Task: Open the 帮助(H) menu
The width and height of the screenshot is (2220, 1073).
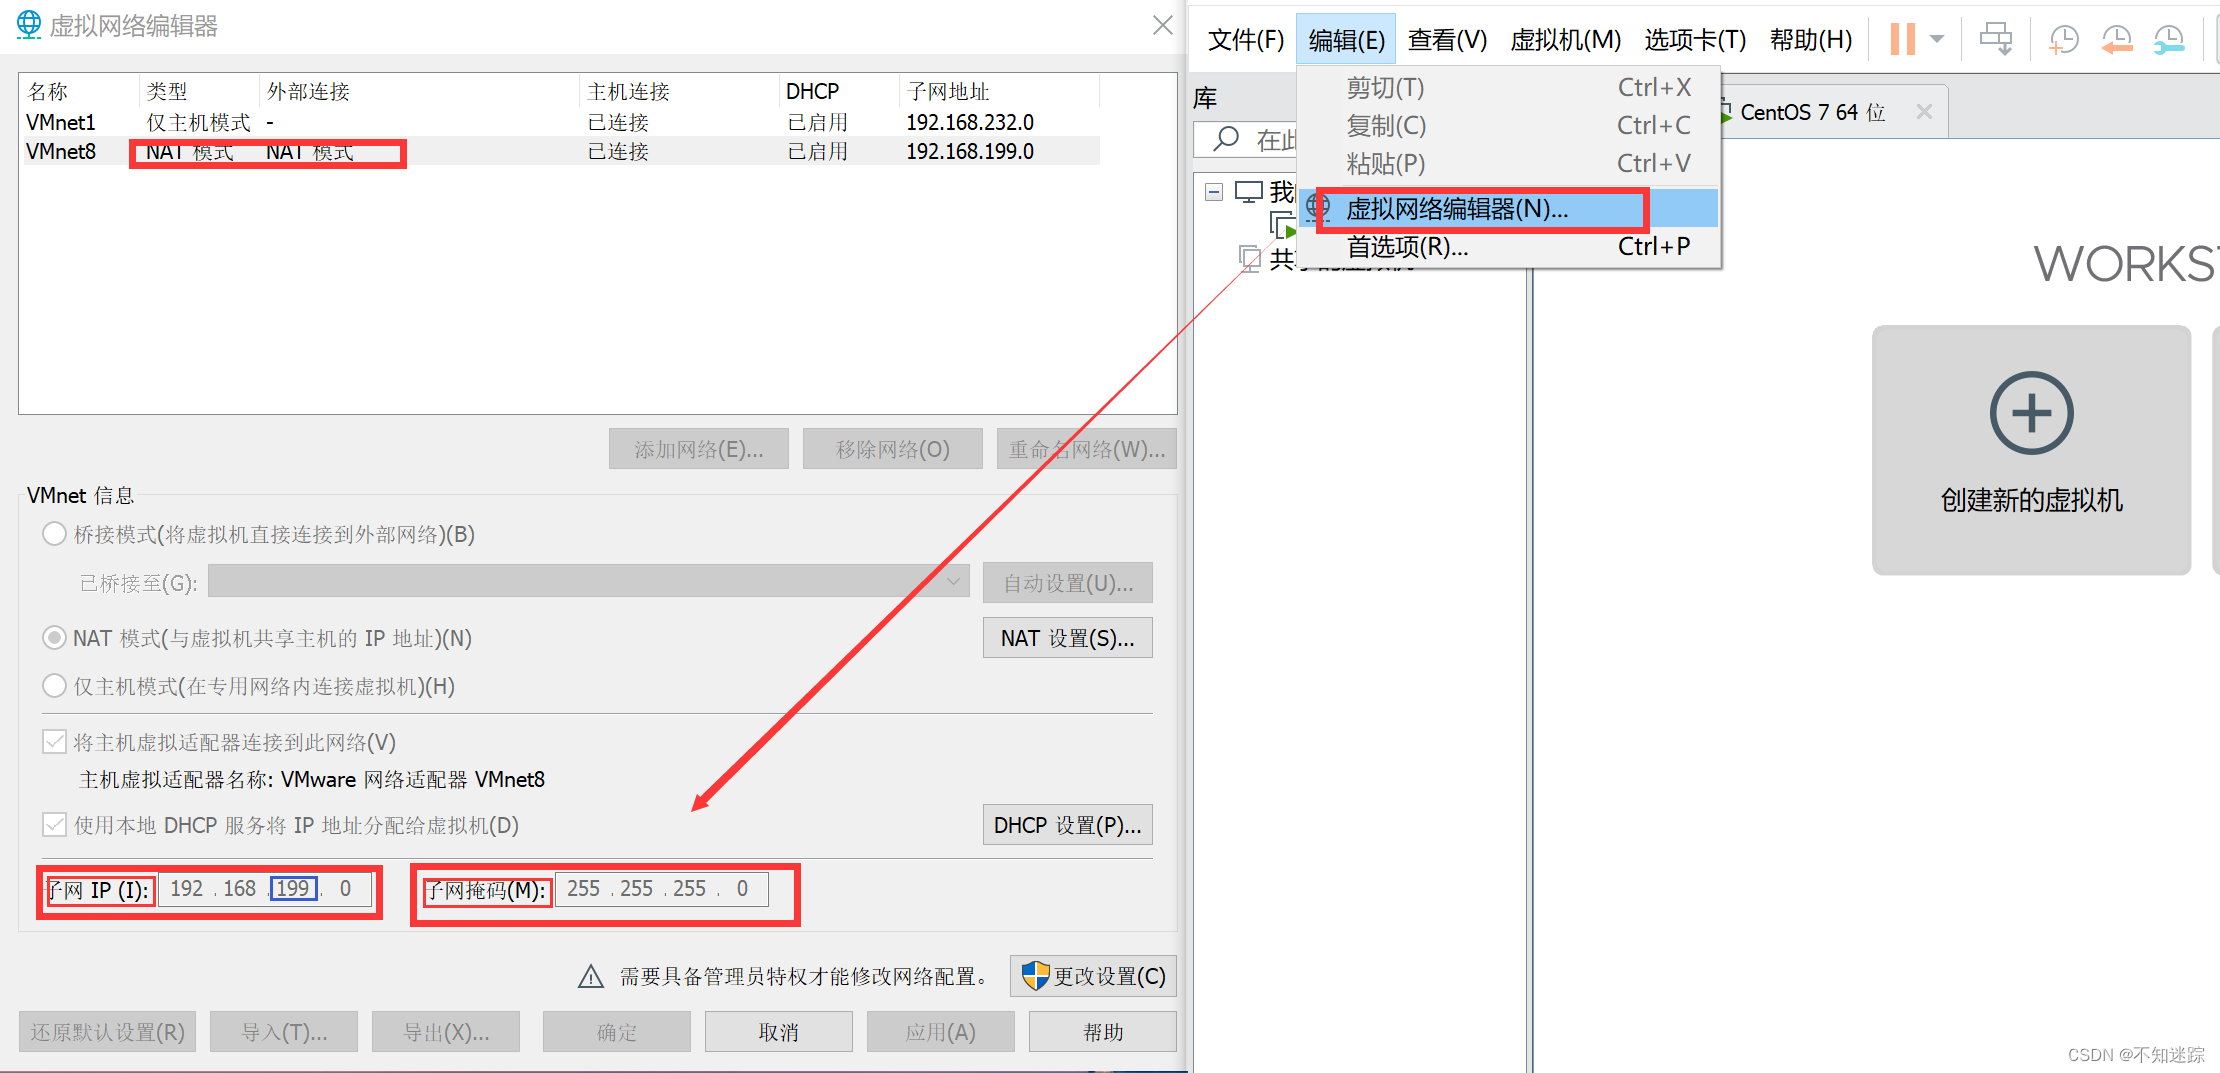Action: 1810,40
